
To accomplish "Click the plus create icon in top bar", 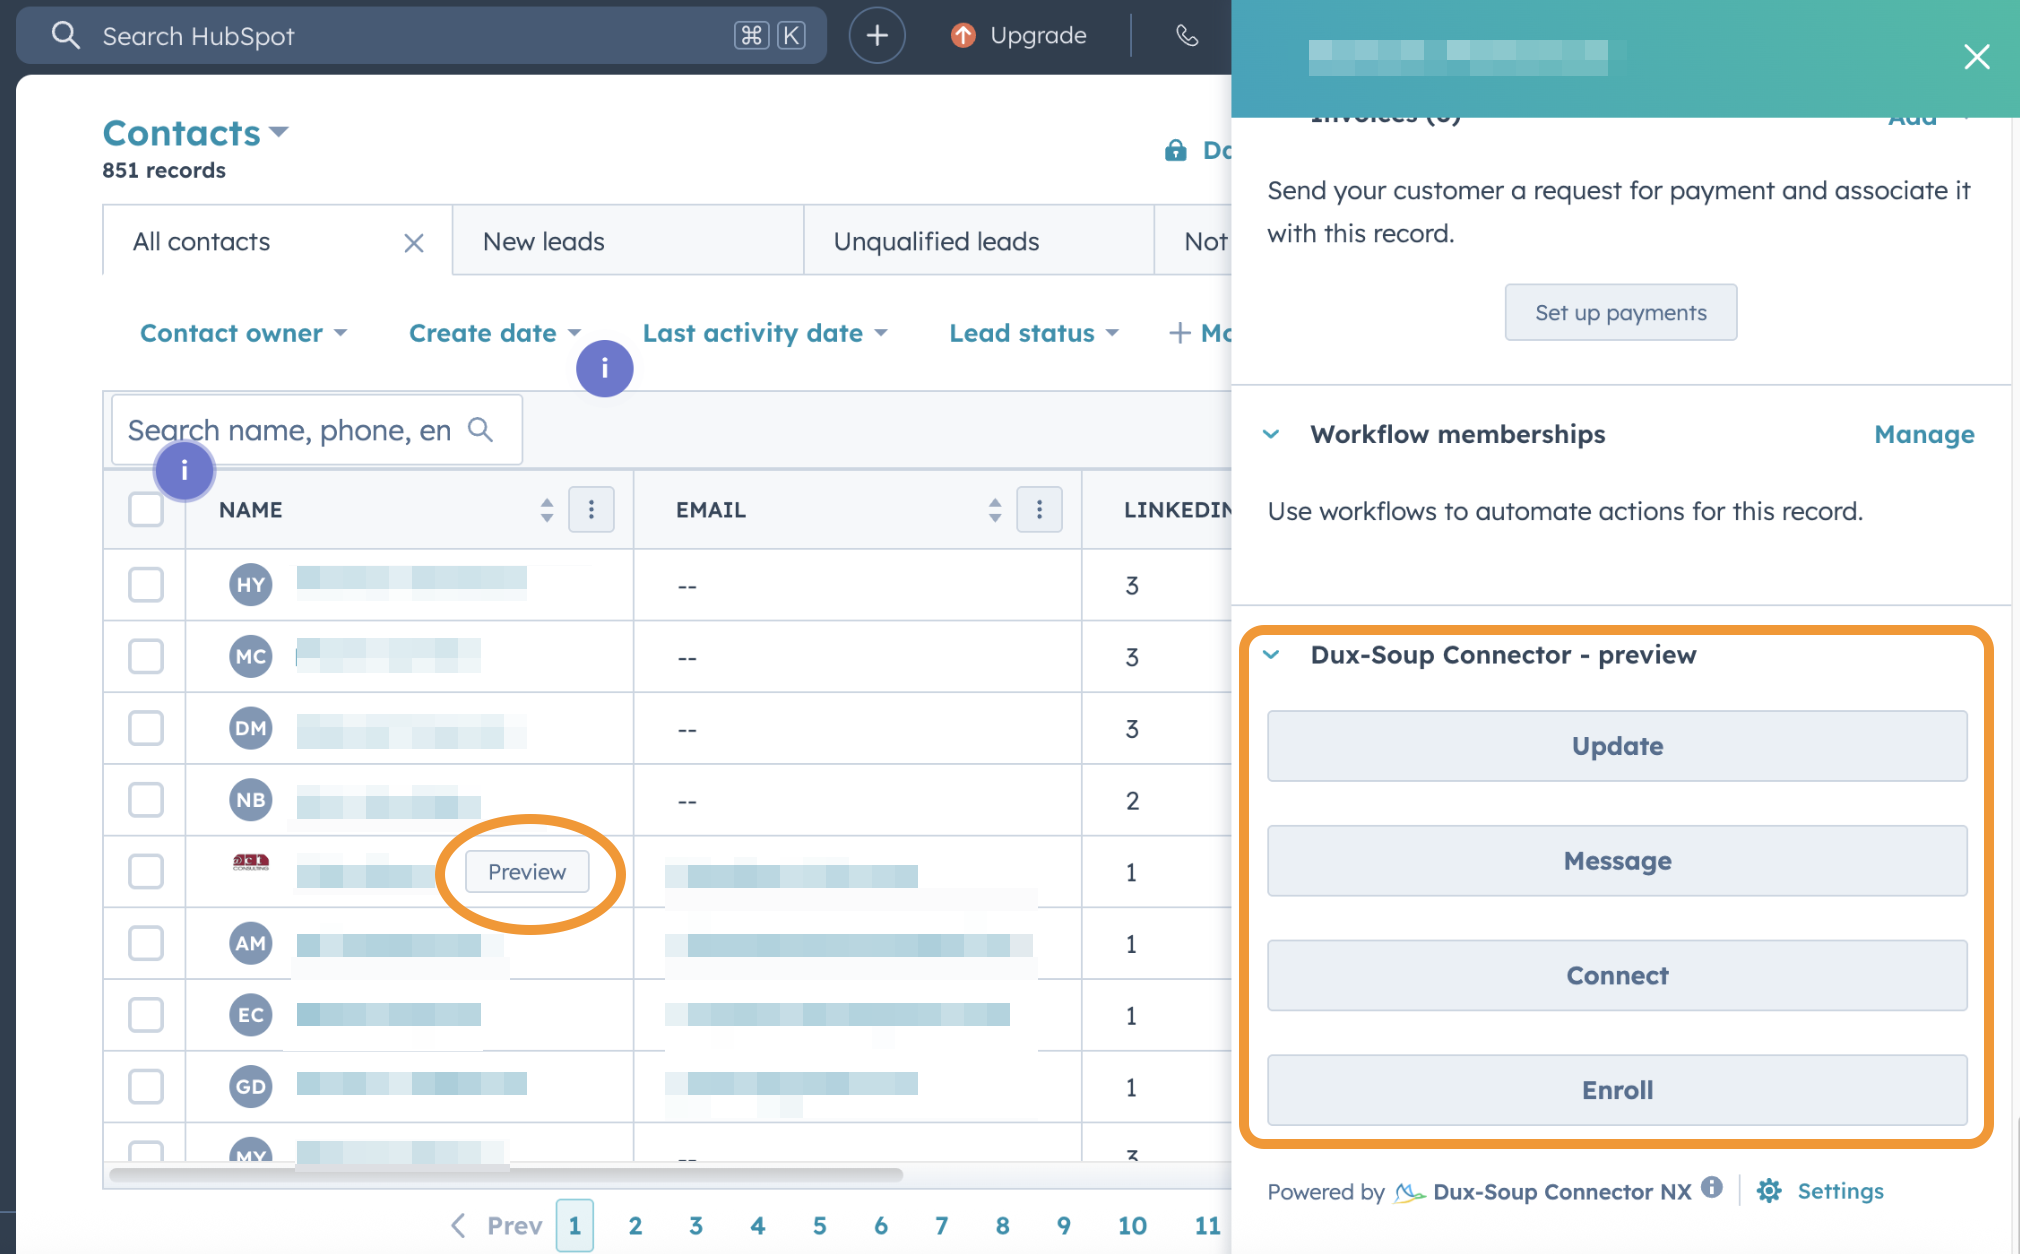I will pos(876,36).
